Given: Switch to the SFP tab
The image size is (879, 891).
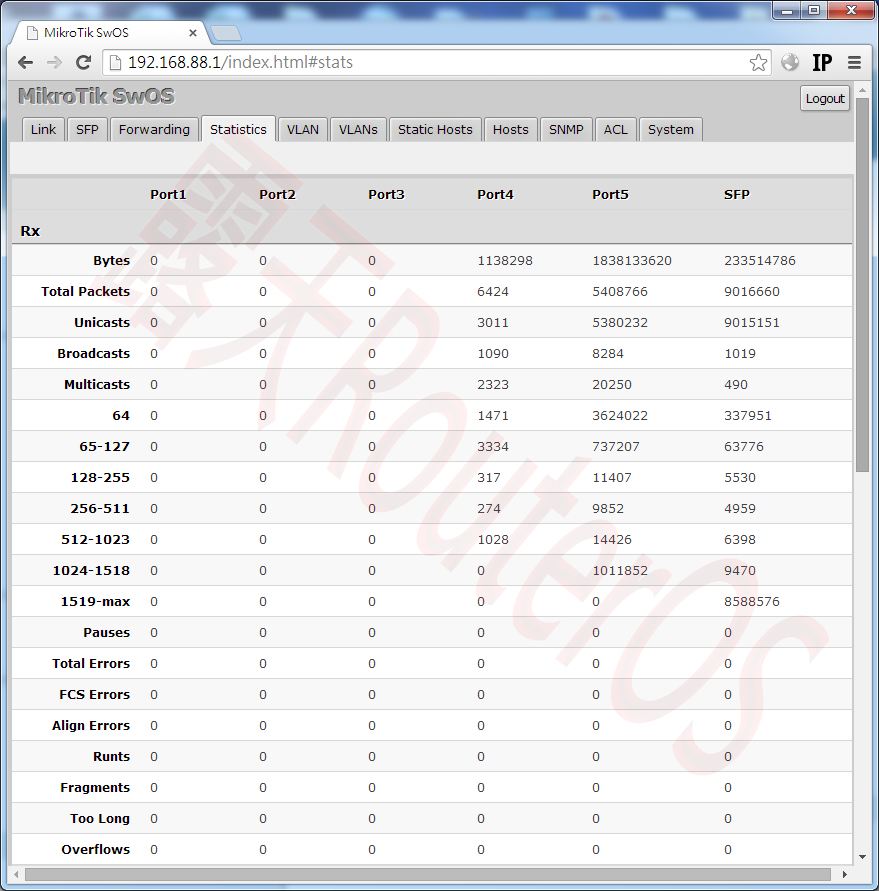Looking at the screenshot, I should pyautogui.click(x=87, y=130).
